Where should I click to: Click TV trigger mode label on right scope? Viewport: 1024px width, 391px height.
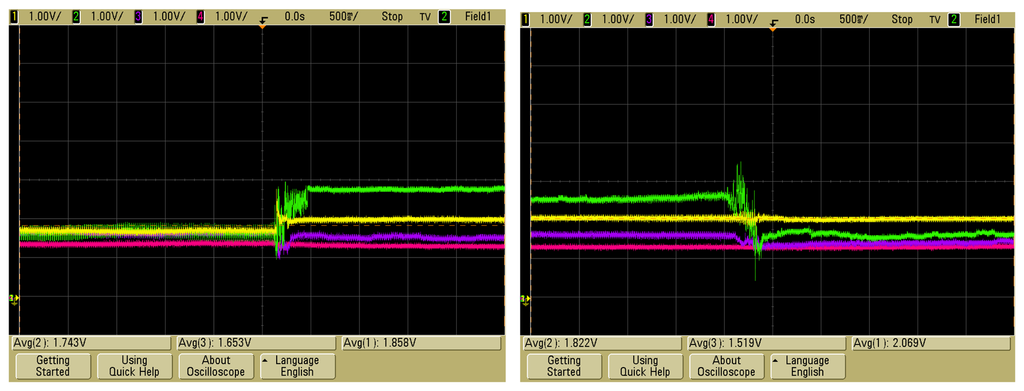click(936, 20)
